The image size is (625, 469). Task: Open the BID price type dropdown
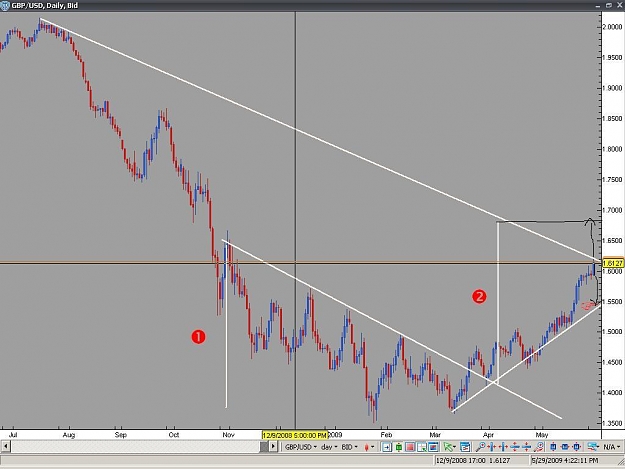[x=350, y=447]
